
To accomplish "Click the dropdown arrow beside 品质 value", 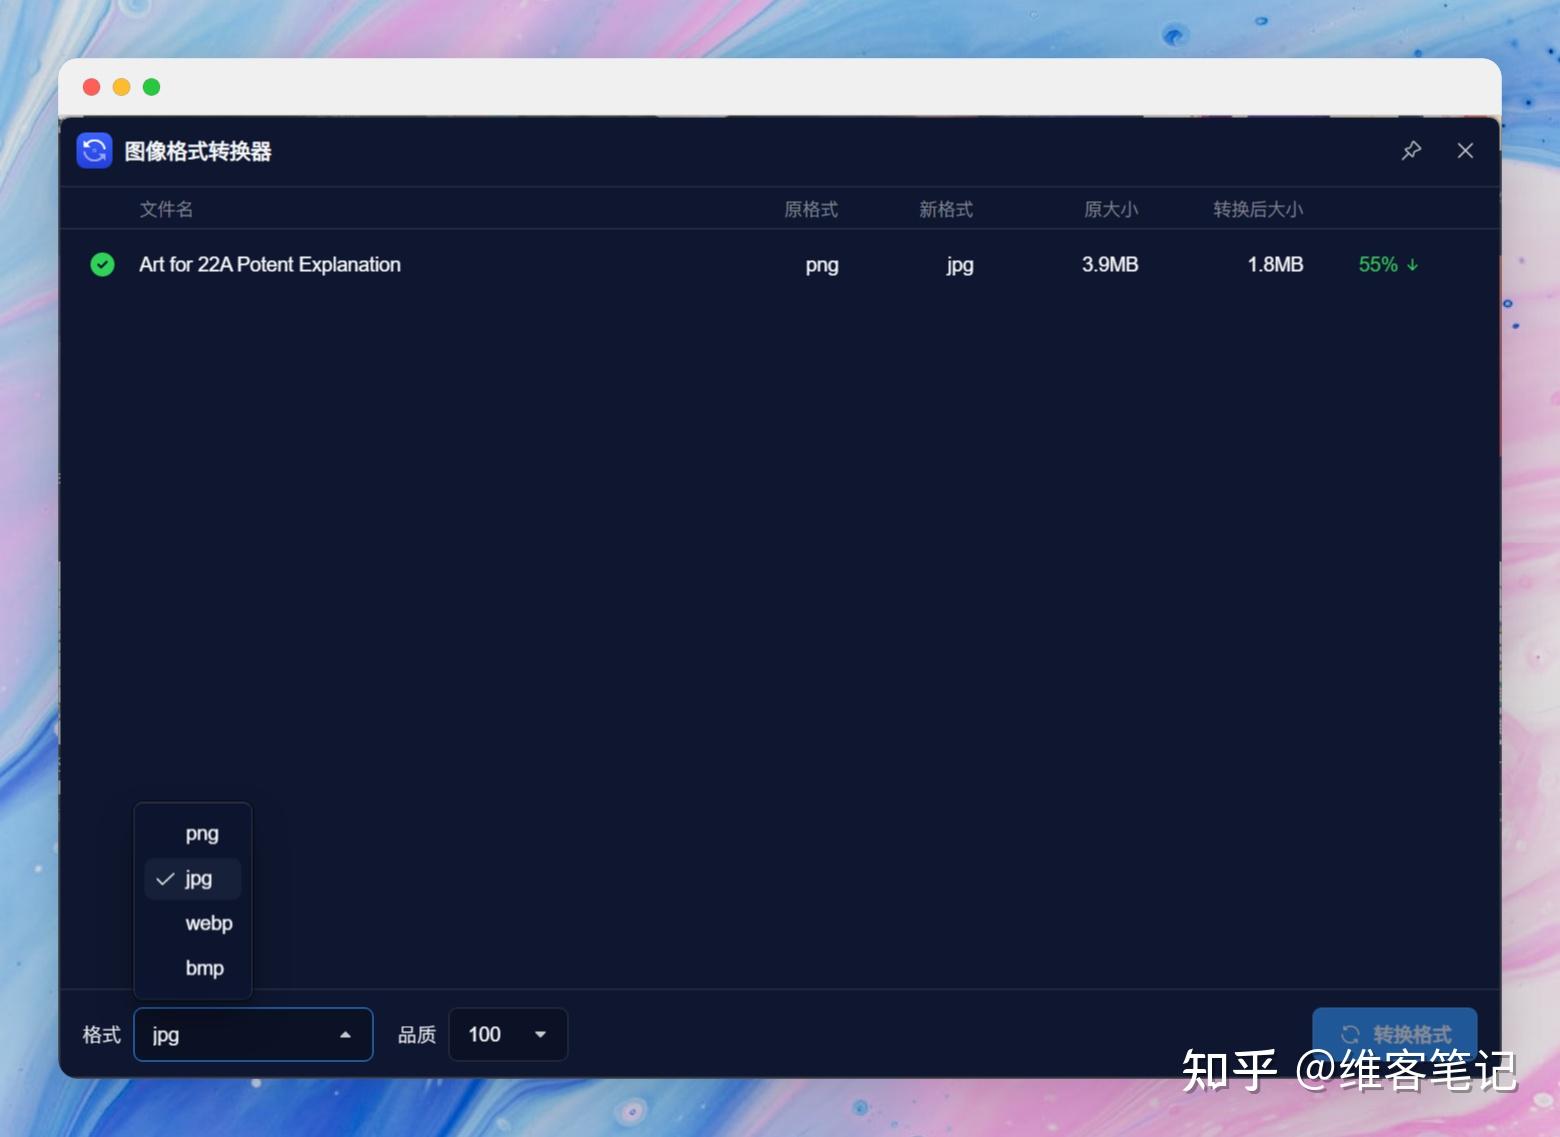I will pyautogui.click(x=539, y=1034).
